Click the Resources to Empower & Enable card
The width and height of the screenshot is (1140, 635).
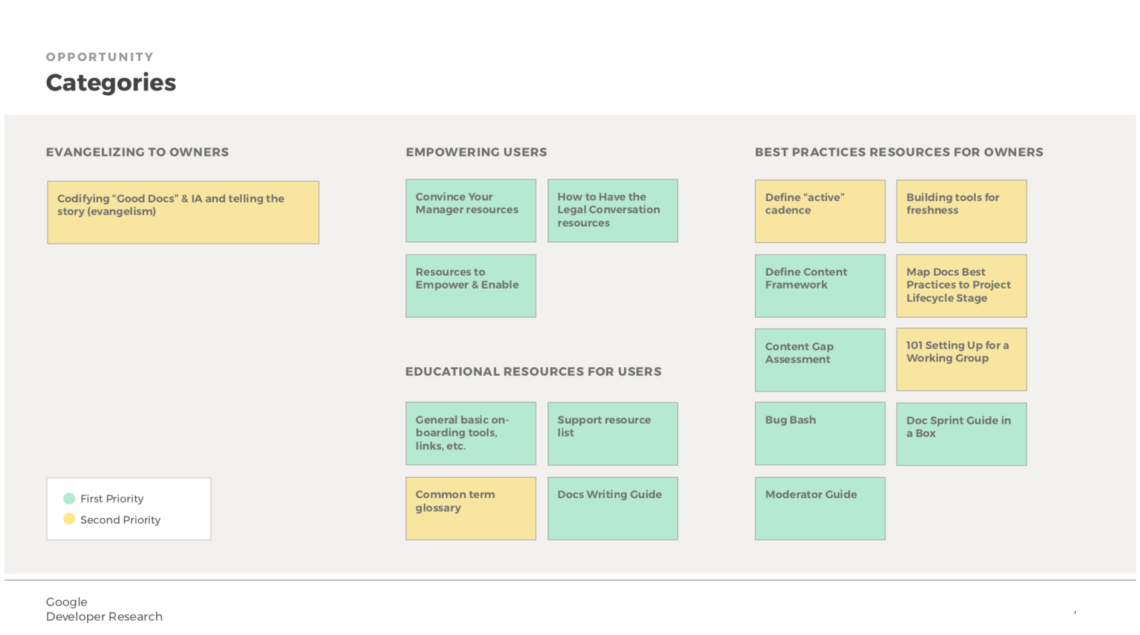470,286
